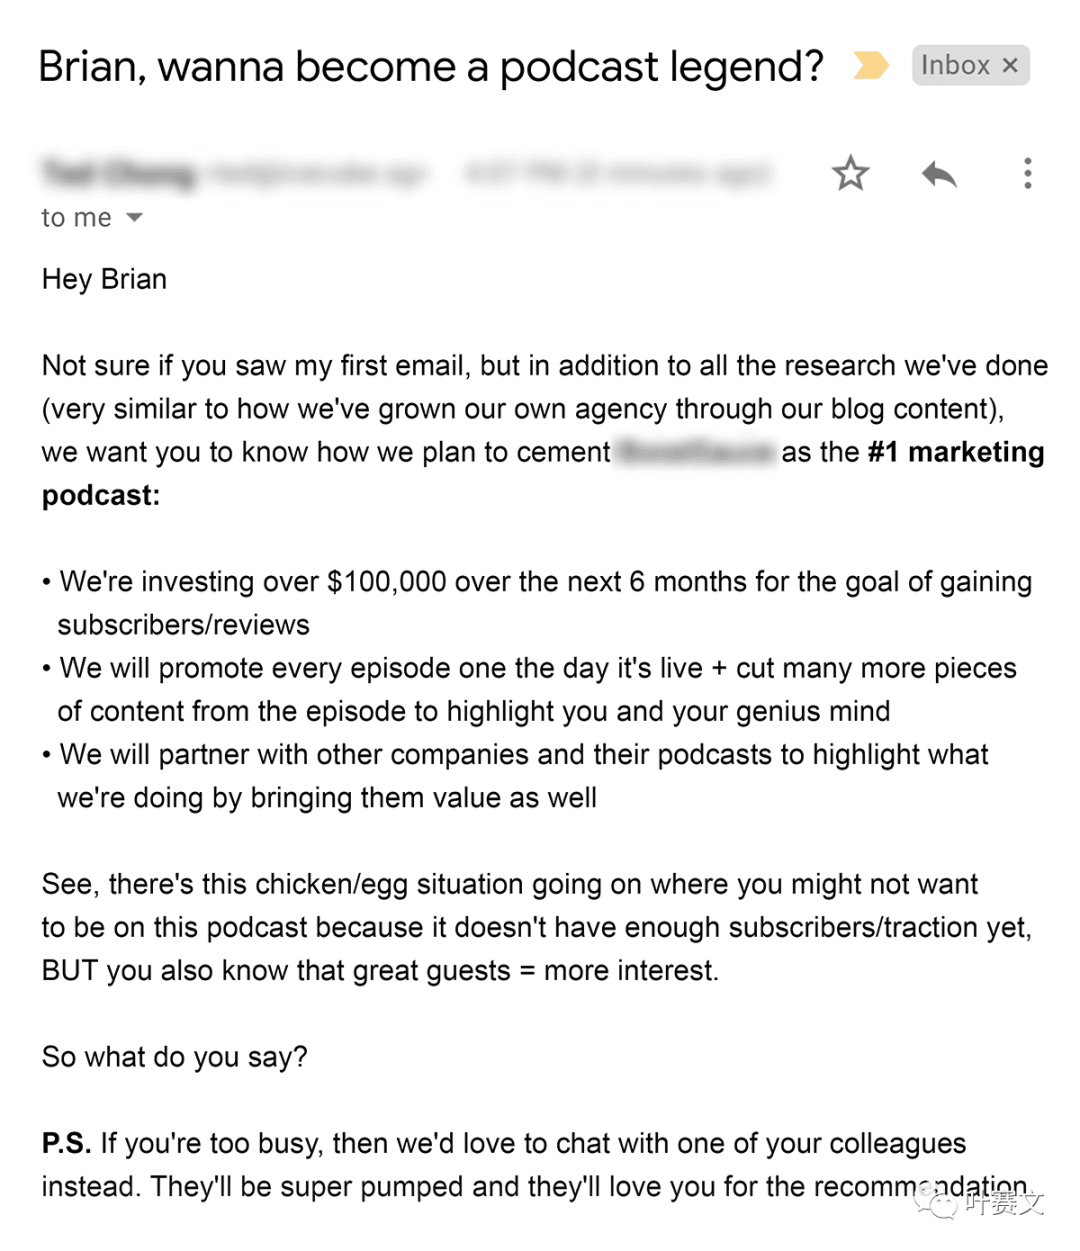Click the Inbox label tag
The width and height of the screenshot is (1080, 1251).
click(x=955, y=66)
